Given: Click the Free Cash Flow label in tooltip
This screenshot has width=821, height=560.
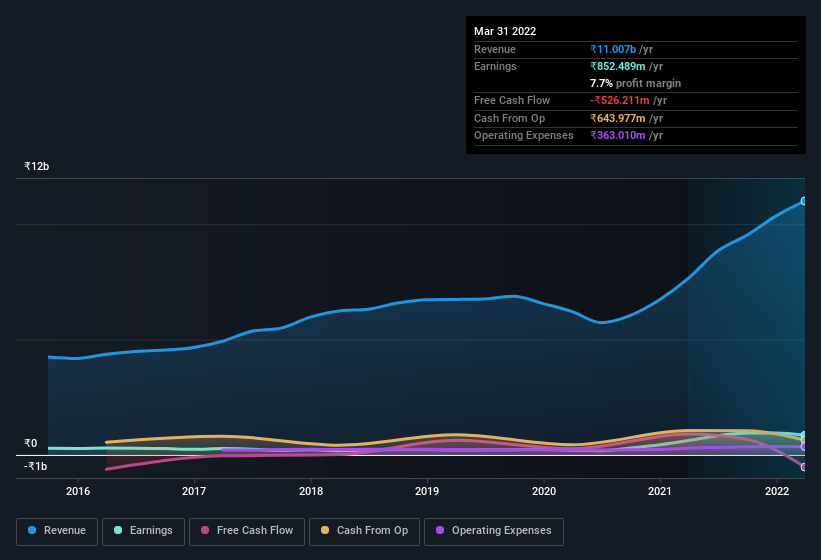Looking at the screenshot, I should point(512,100).
